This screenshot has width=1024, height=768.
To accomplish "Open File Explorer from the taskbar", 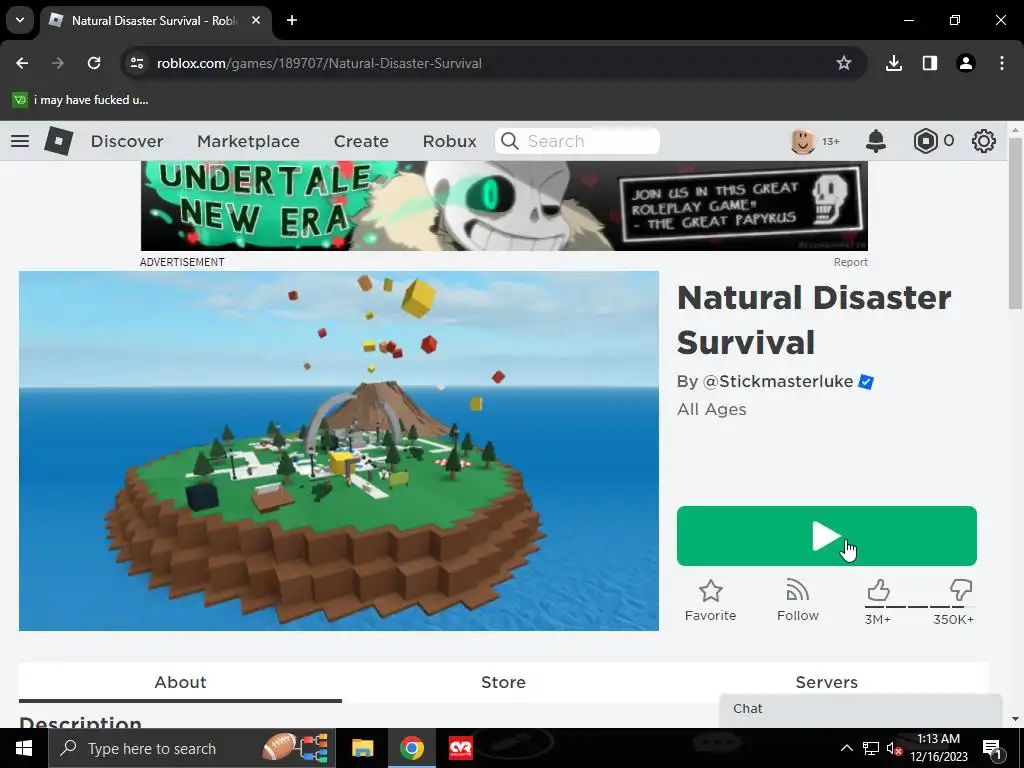I will [x=362, y=748].
